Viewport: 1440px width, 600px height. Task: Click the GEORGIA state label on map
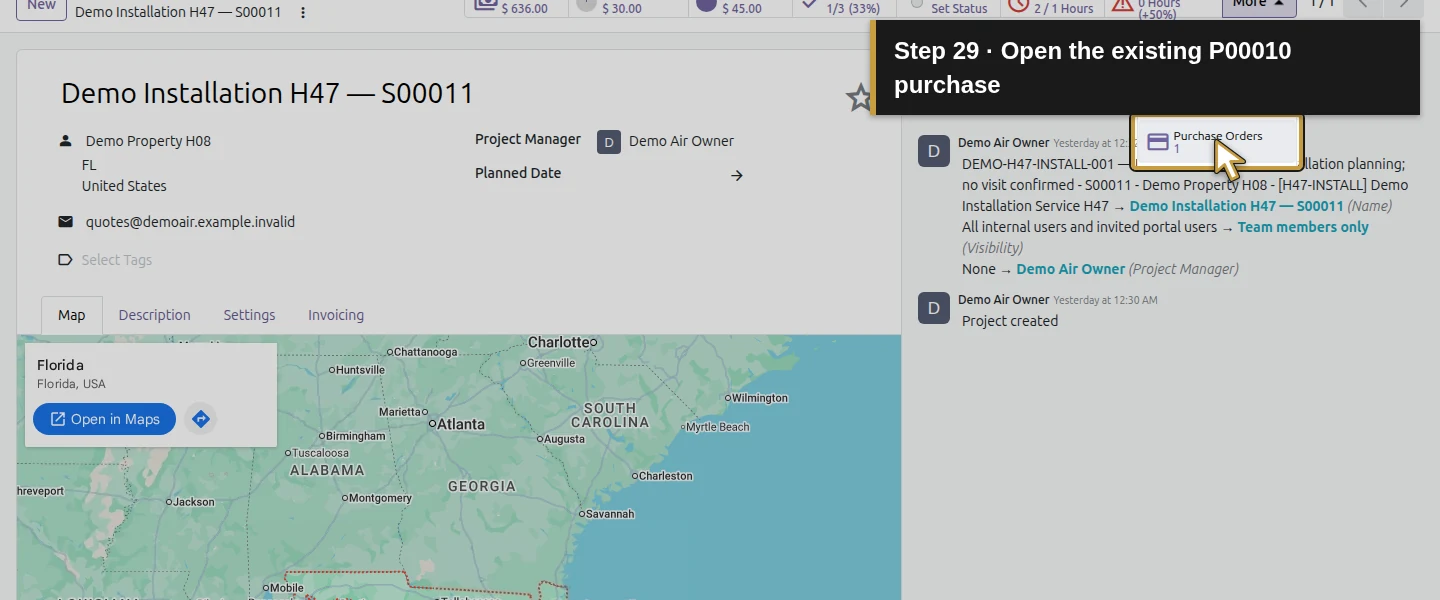point(482,486)
